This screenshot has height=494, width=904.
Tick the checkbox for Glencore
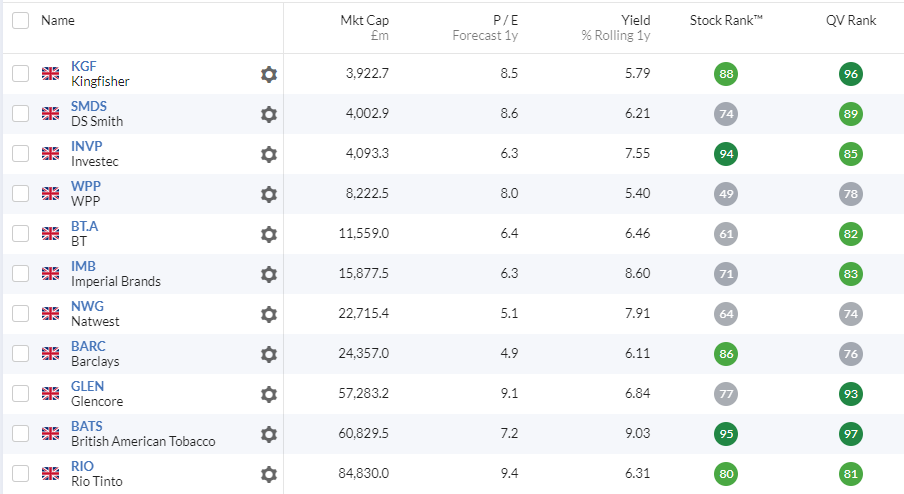tap(21, 393)
